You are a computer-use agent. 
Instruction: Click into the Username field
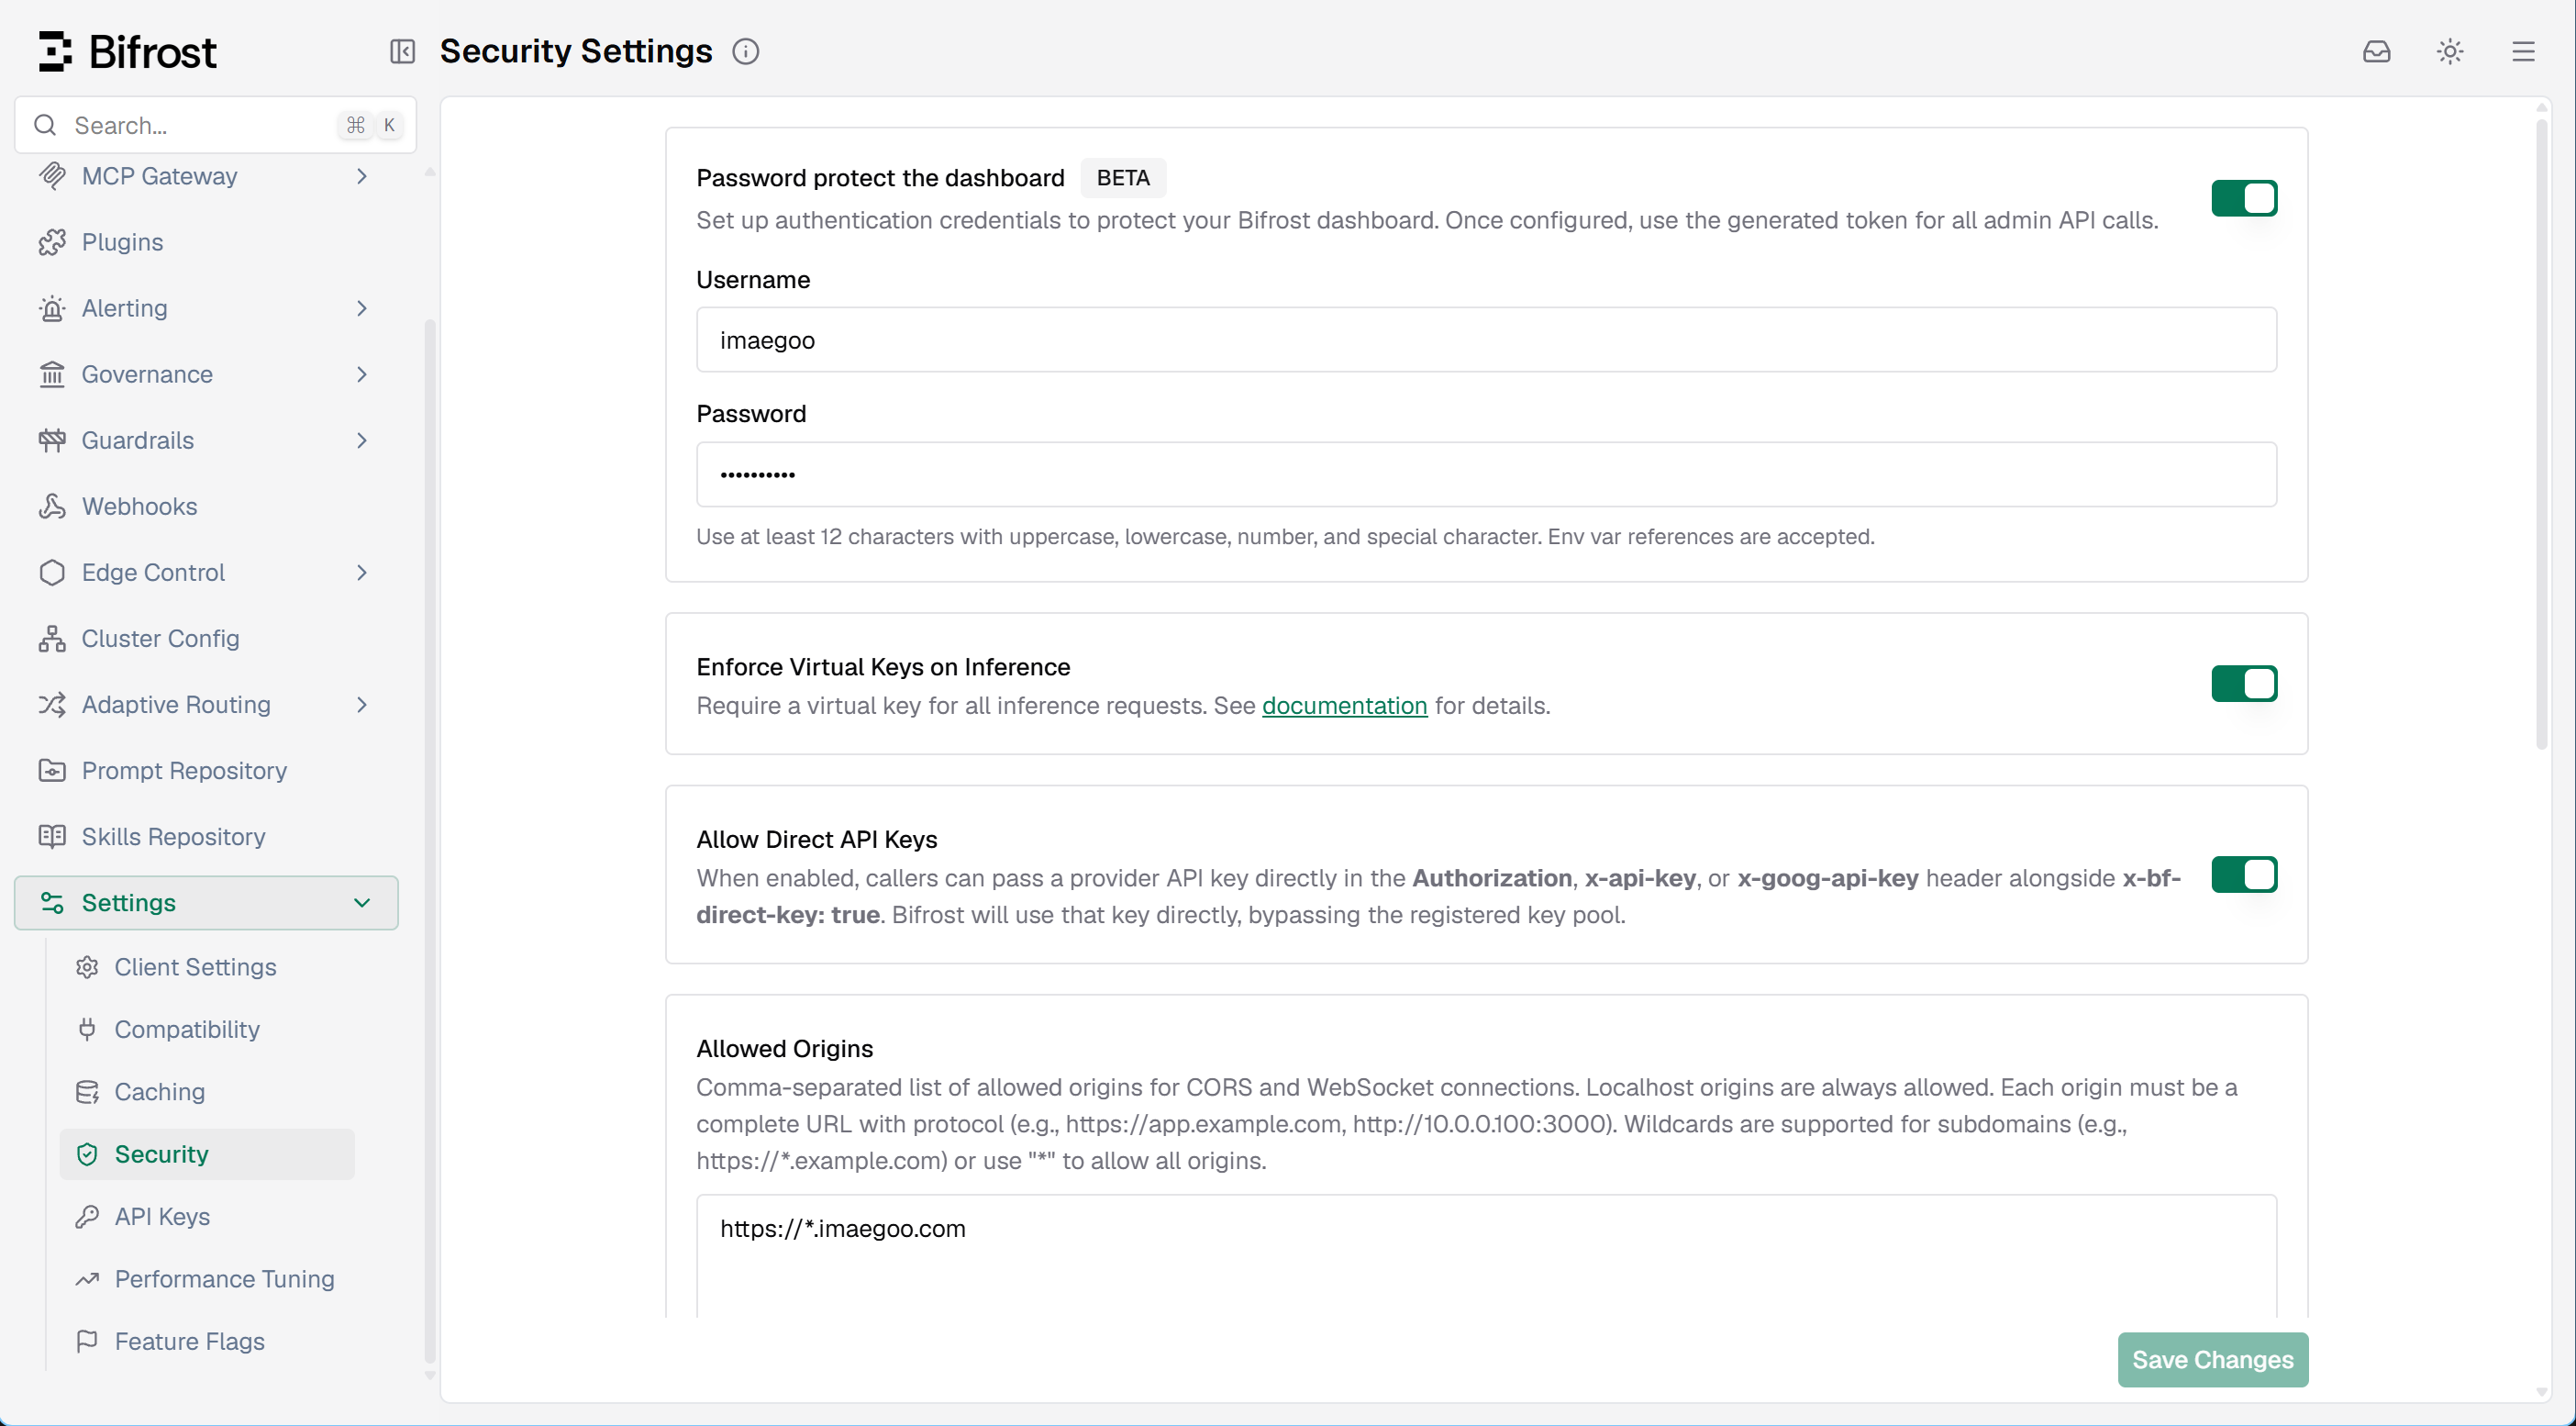[1486, 340]
